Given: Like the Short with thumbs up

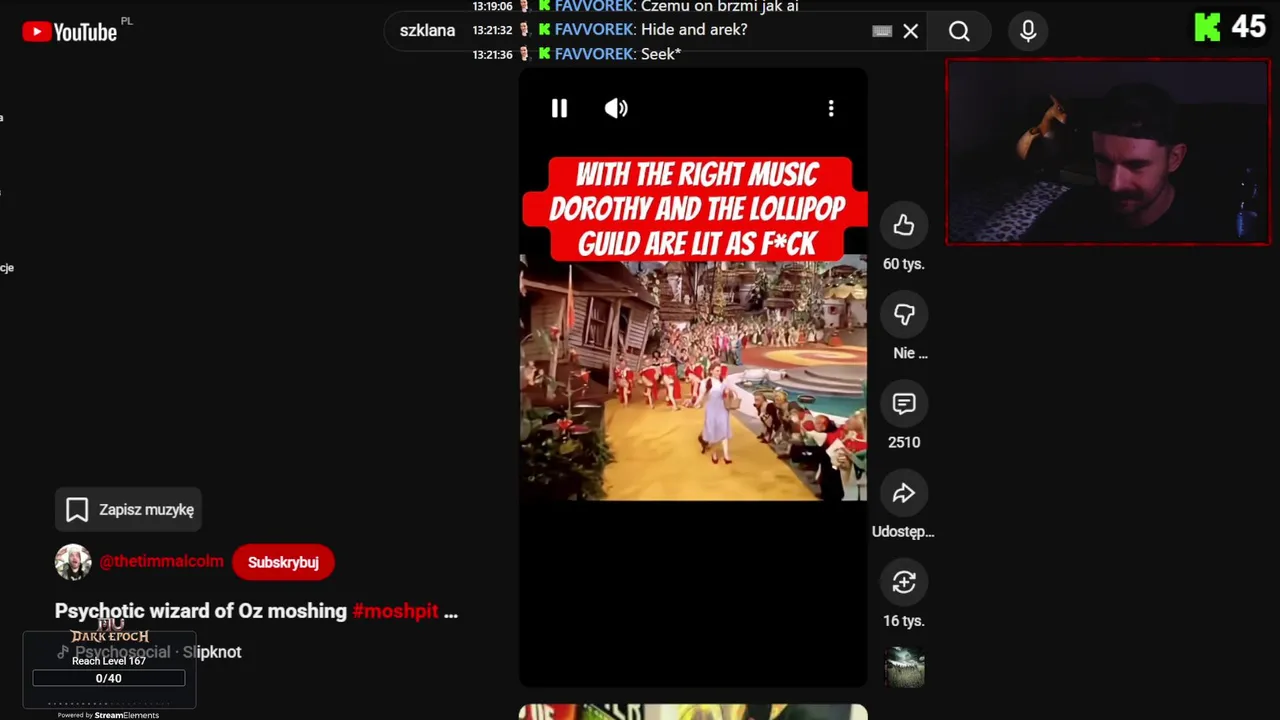Looking at the screenshot, I should pyautogui.click(x=904, y=225).
